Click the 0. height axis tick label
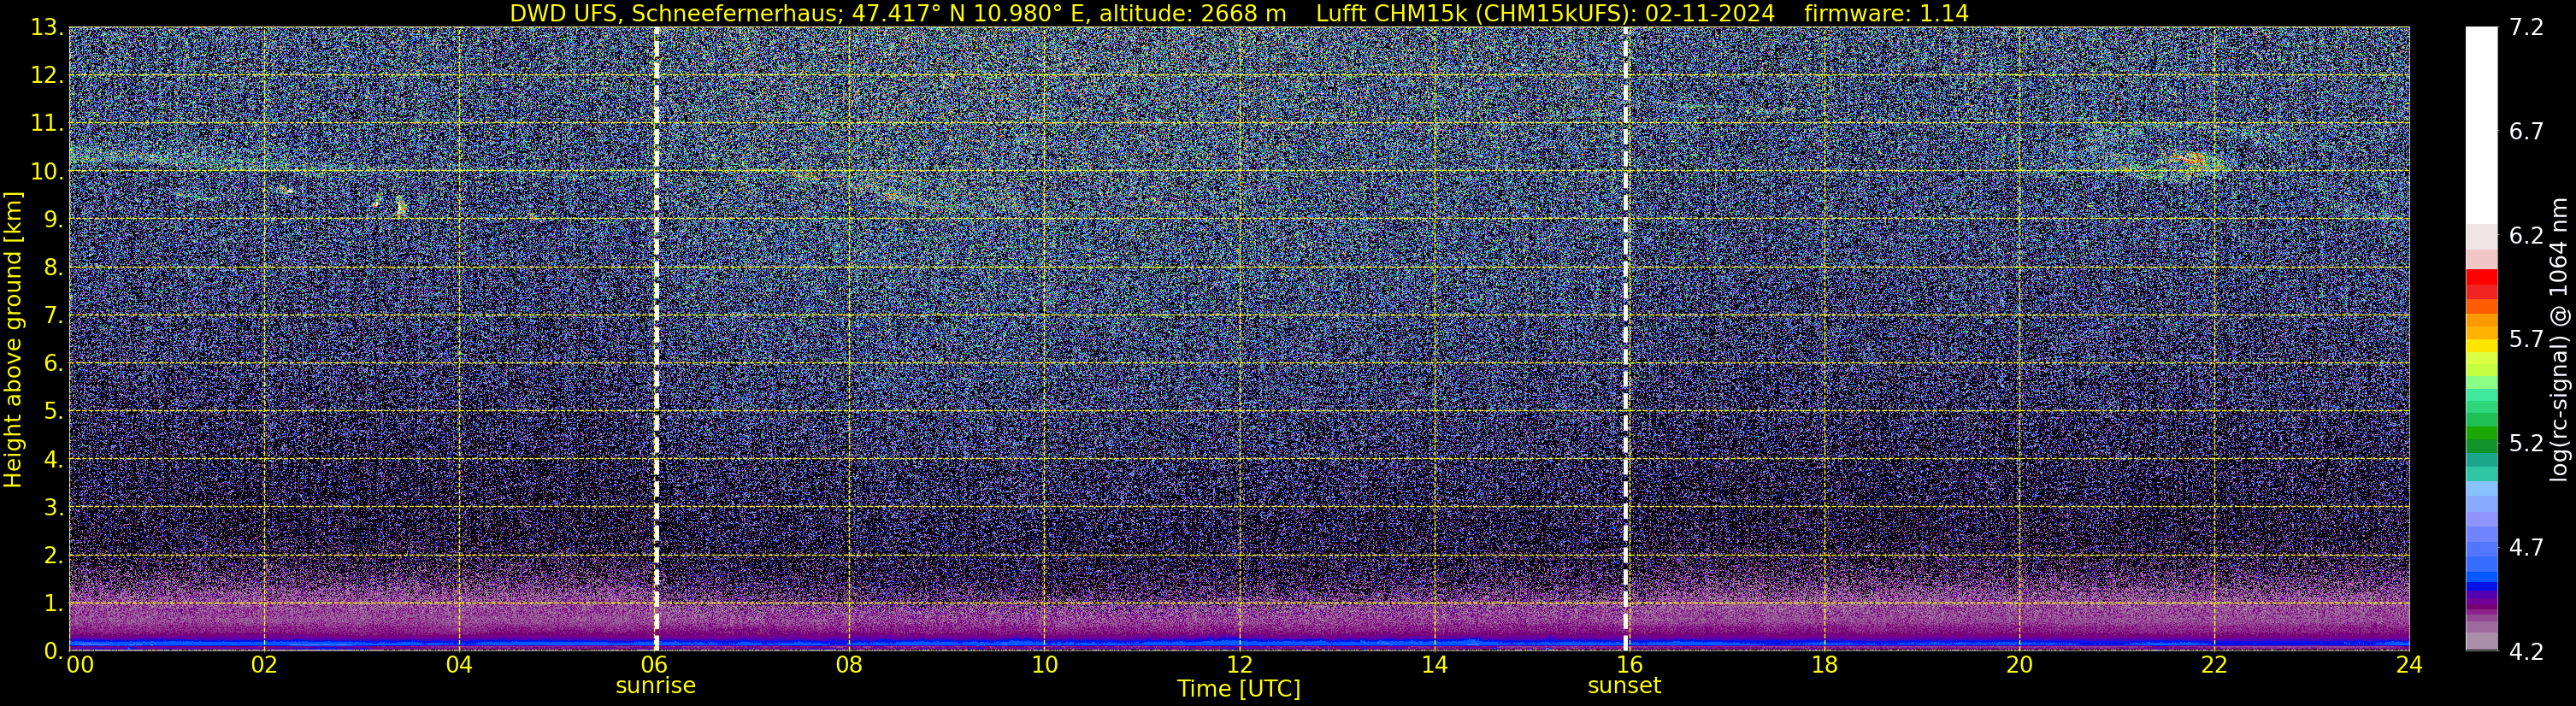 pyautogui.click(x=53, y=652)
